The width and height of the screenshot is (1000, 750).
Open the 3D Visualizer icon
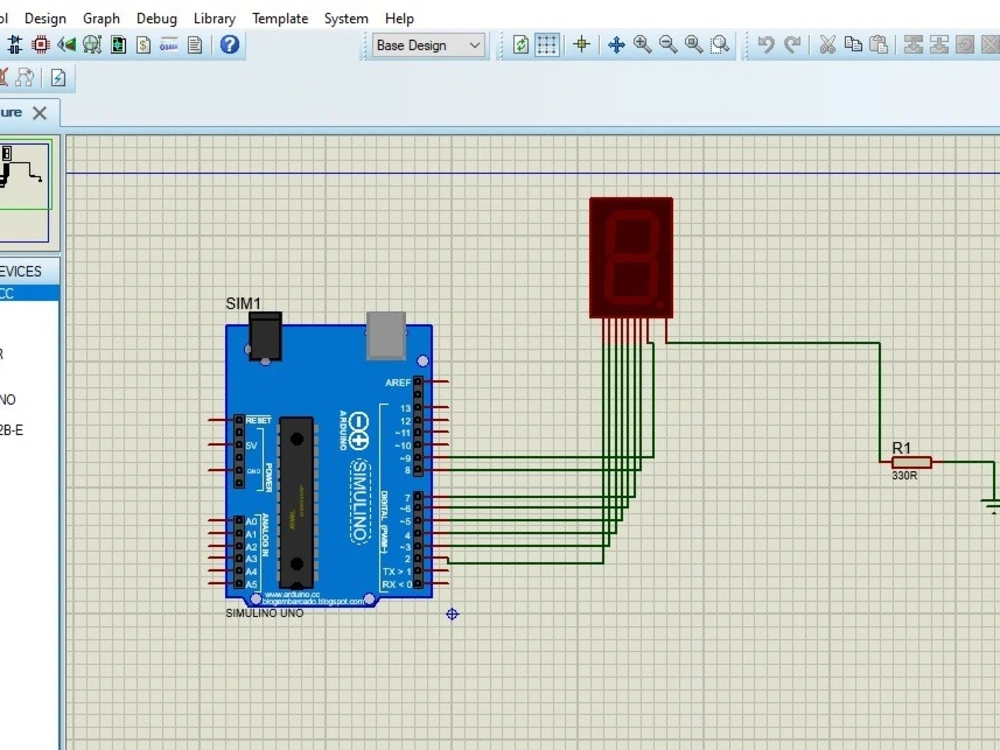[66, 45]
